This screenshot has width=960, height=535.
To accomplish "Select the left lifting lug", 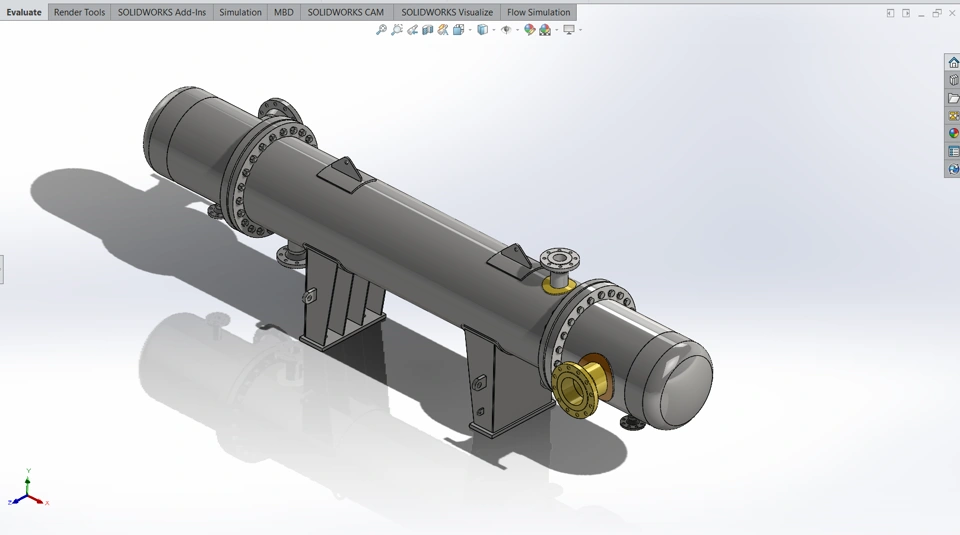I will [347, 173].
